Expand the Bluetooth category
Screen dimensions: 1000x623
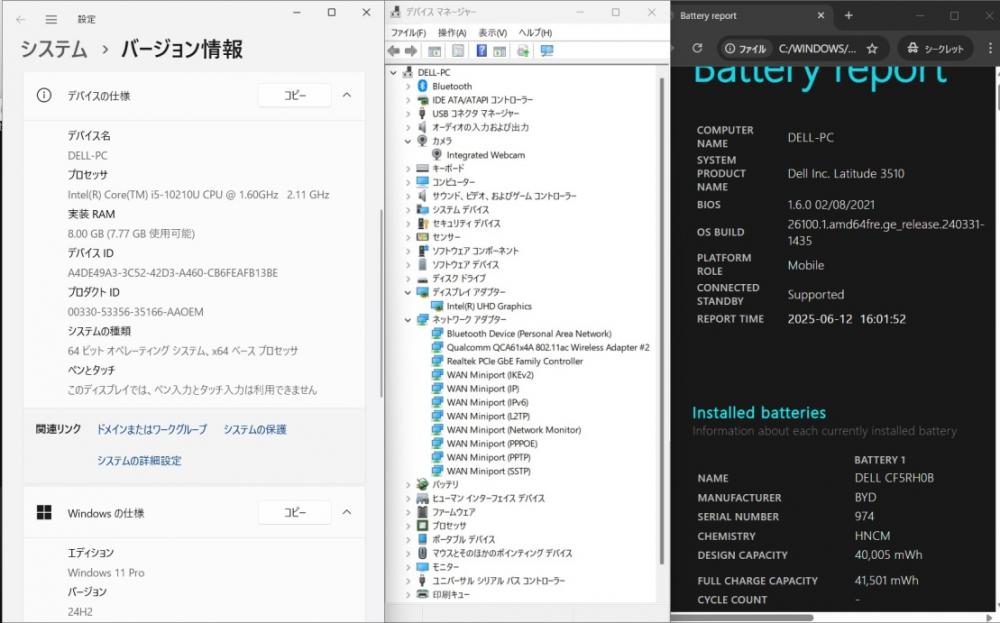pyautogui.click(x=408, y=86)
